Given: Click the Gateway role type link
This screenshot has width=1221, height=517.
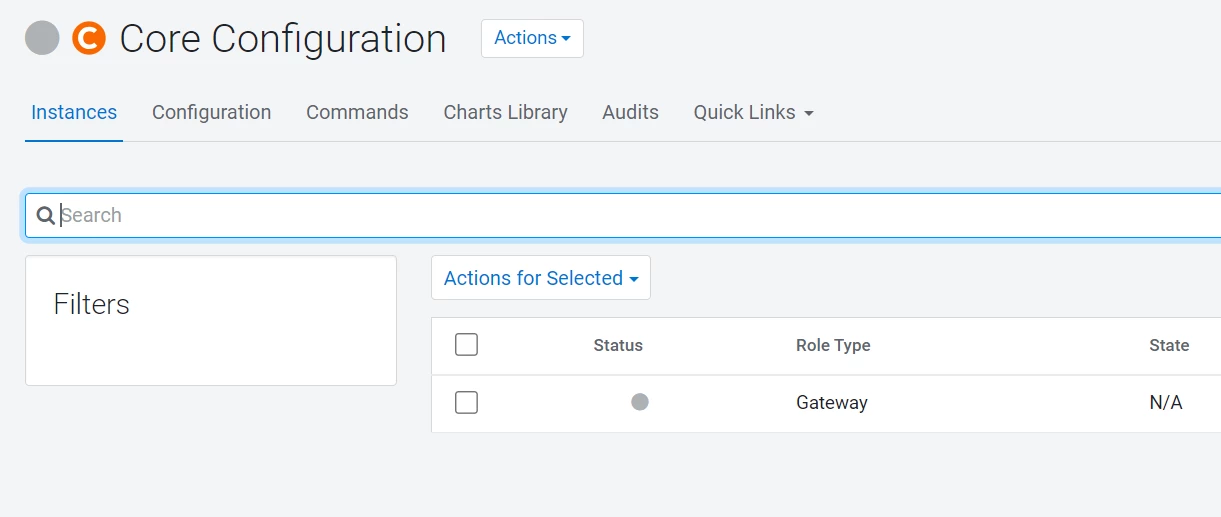Looking at the screenshot, I should (832, 403).
